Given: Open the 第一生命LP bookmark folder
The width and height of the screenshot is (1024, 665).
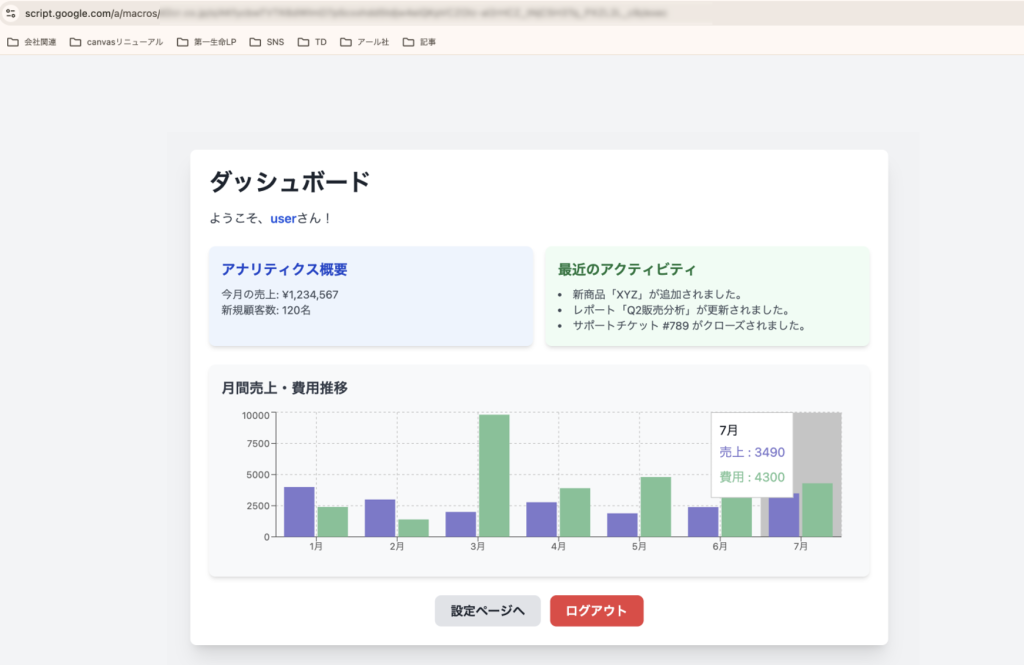Looking at the screenshot, I should (206, 42).
